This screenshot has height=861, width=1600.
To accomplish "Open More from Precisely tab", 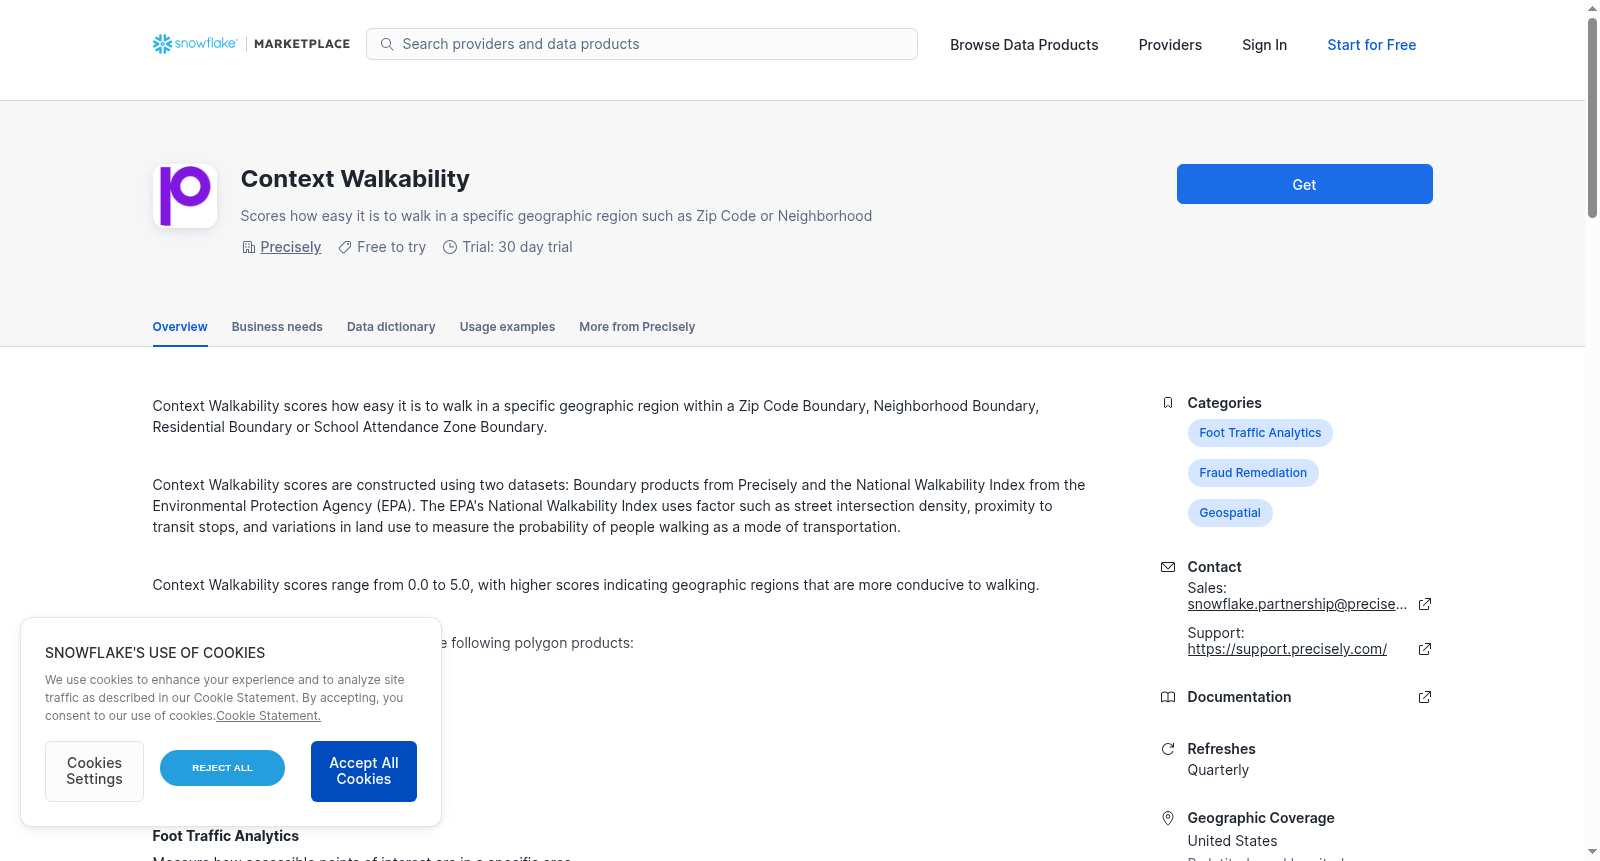I will [637, 327].
